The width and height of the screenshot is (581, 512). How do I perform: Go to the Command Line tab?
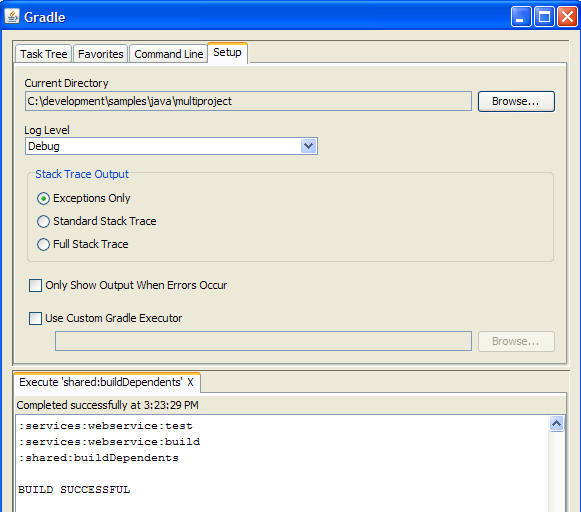click(169, 54)
